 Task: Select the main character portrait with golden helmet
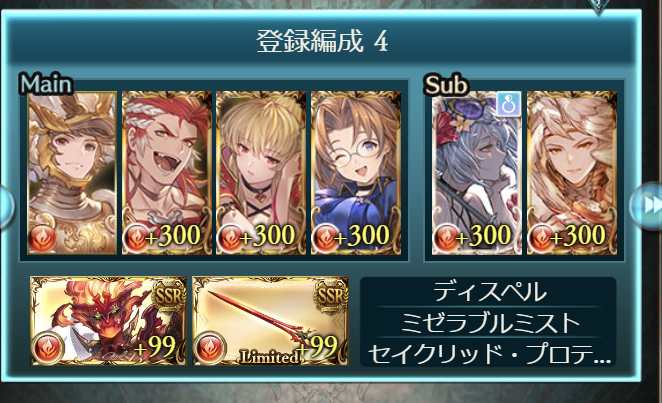click(x=72, y=173)
